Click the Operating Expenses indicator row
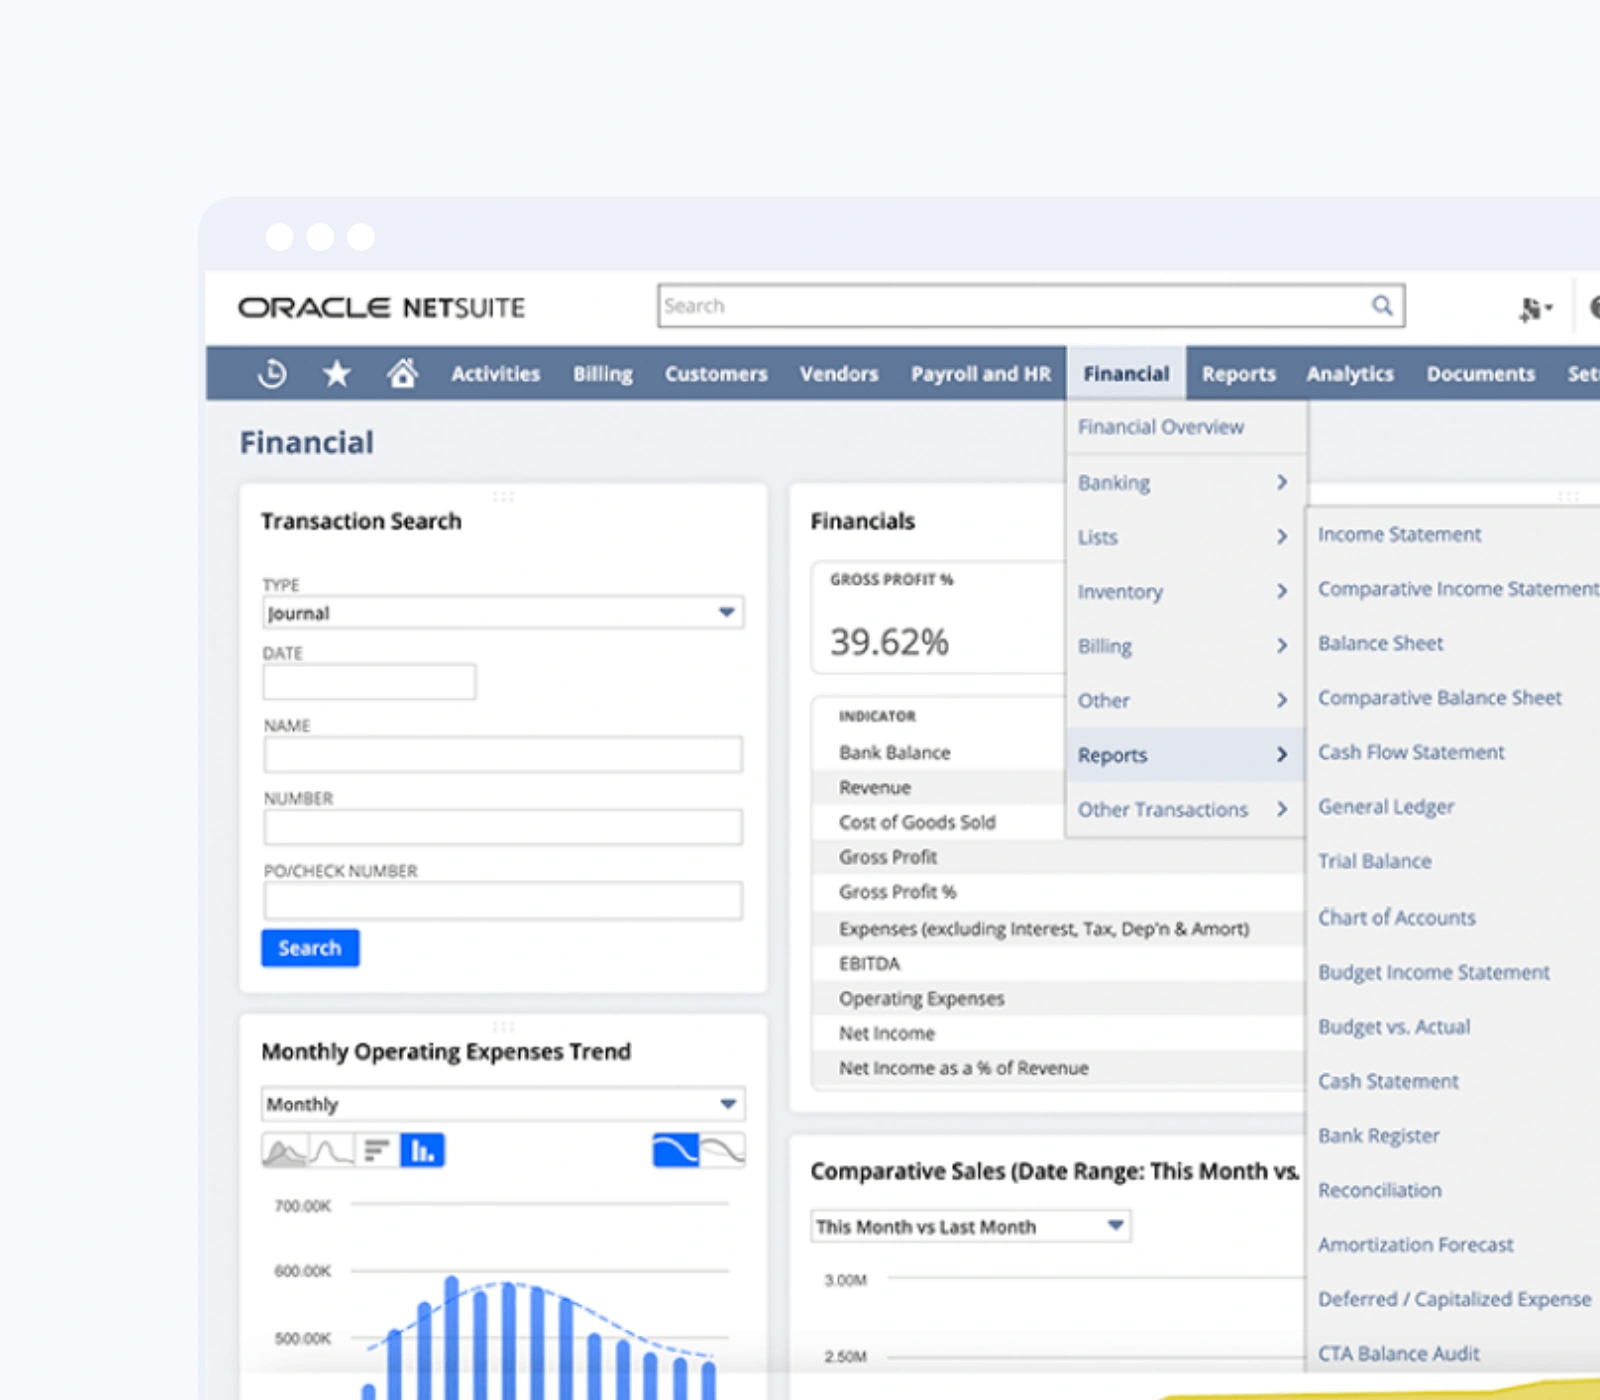Viewport: 1600px width, 1400px height. (x=1058, y=999)
